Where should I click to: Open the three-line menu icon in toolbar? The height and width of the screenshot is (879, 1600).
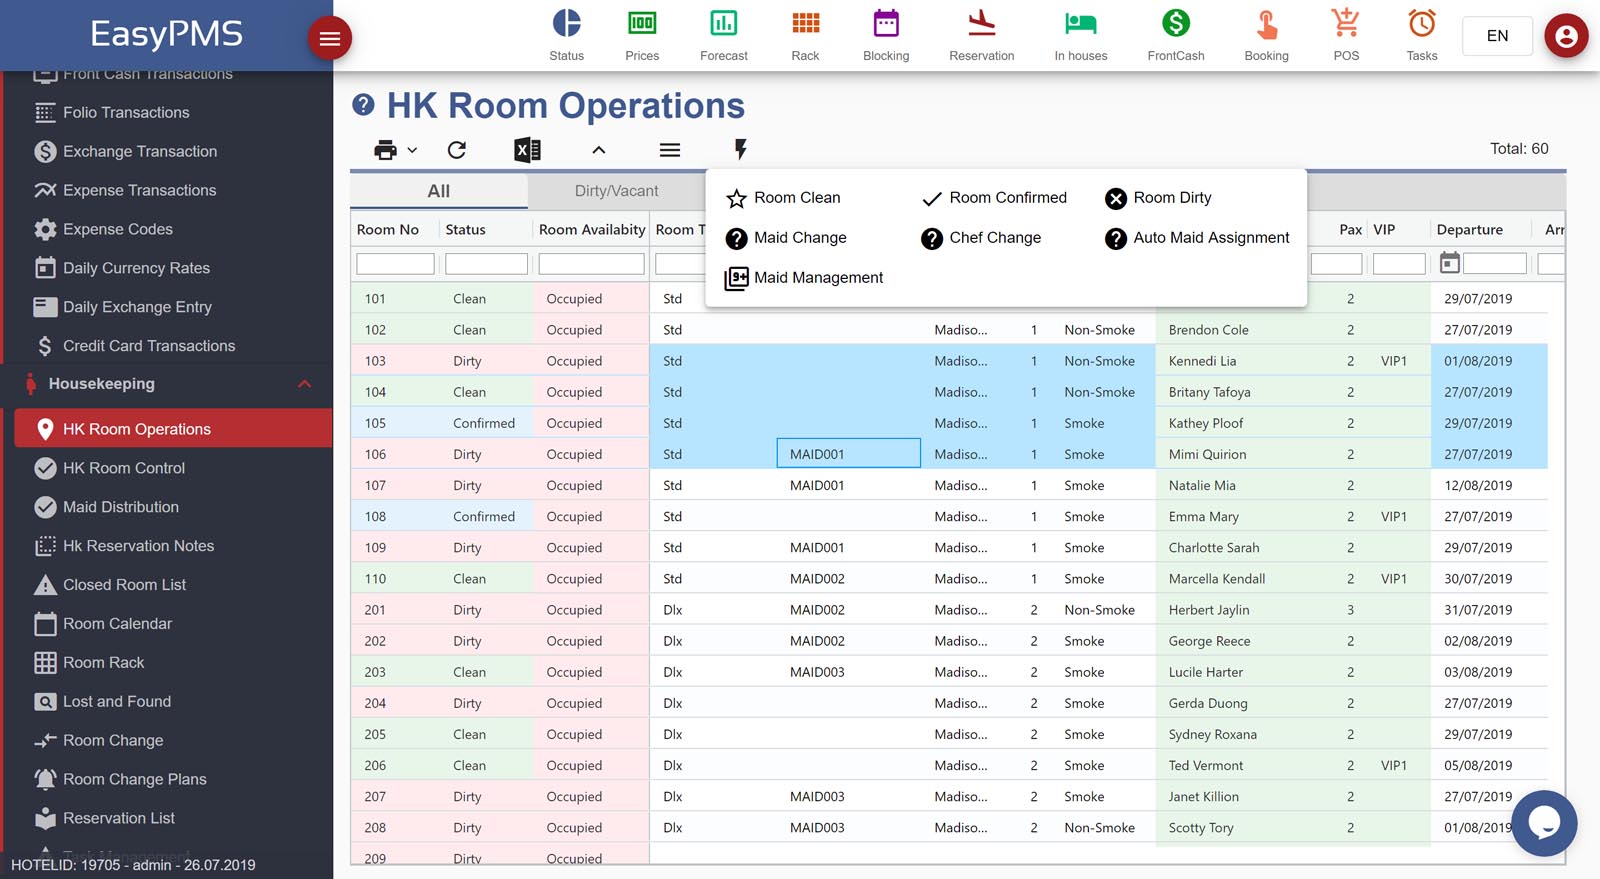coord(670,150)
